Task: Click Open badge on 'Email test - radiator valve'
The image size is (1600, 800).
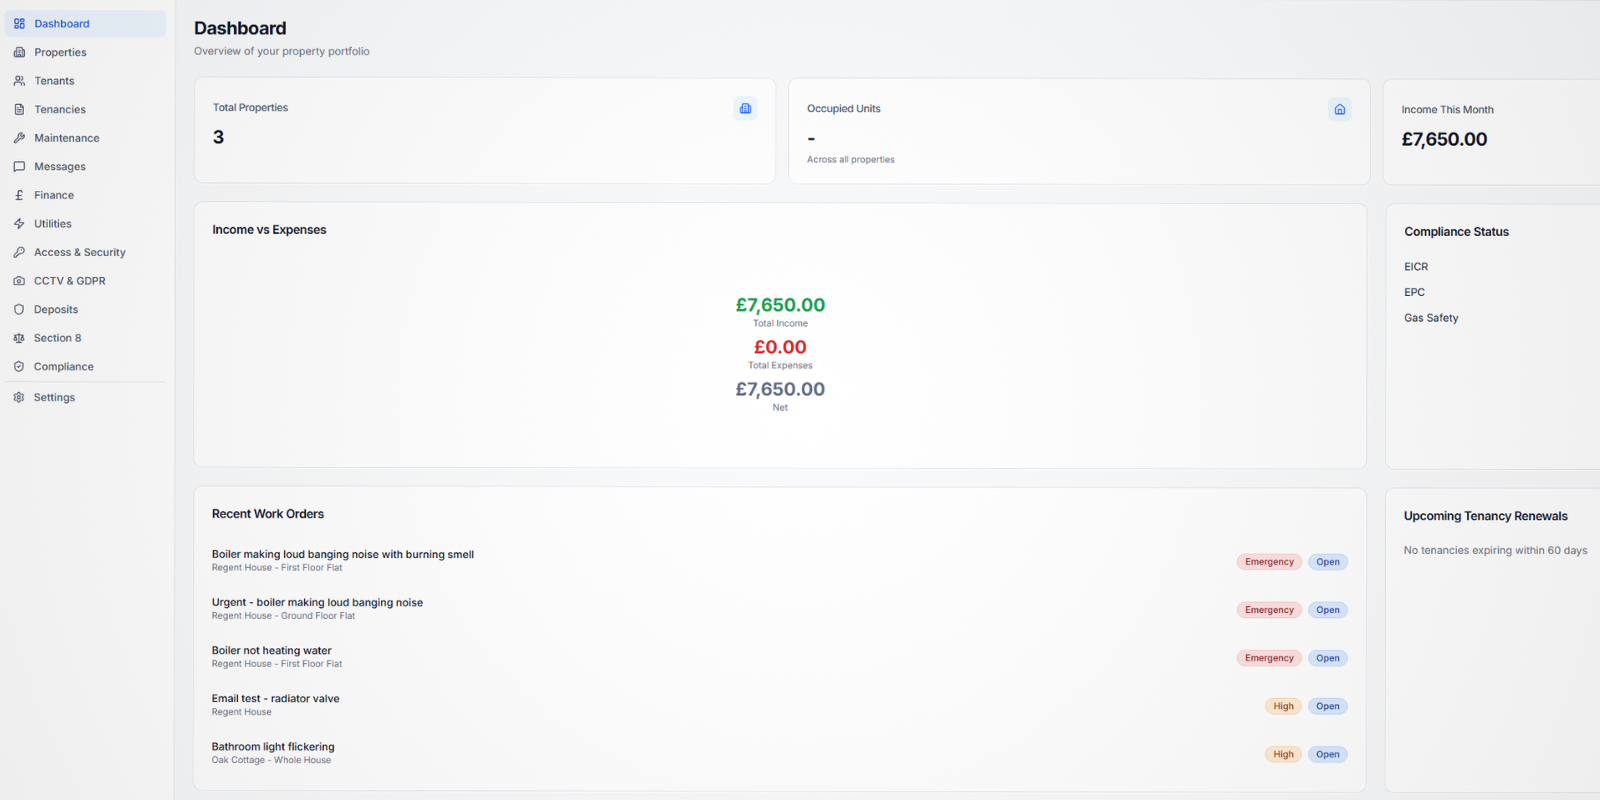Action: tap(1328, 706)
